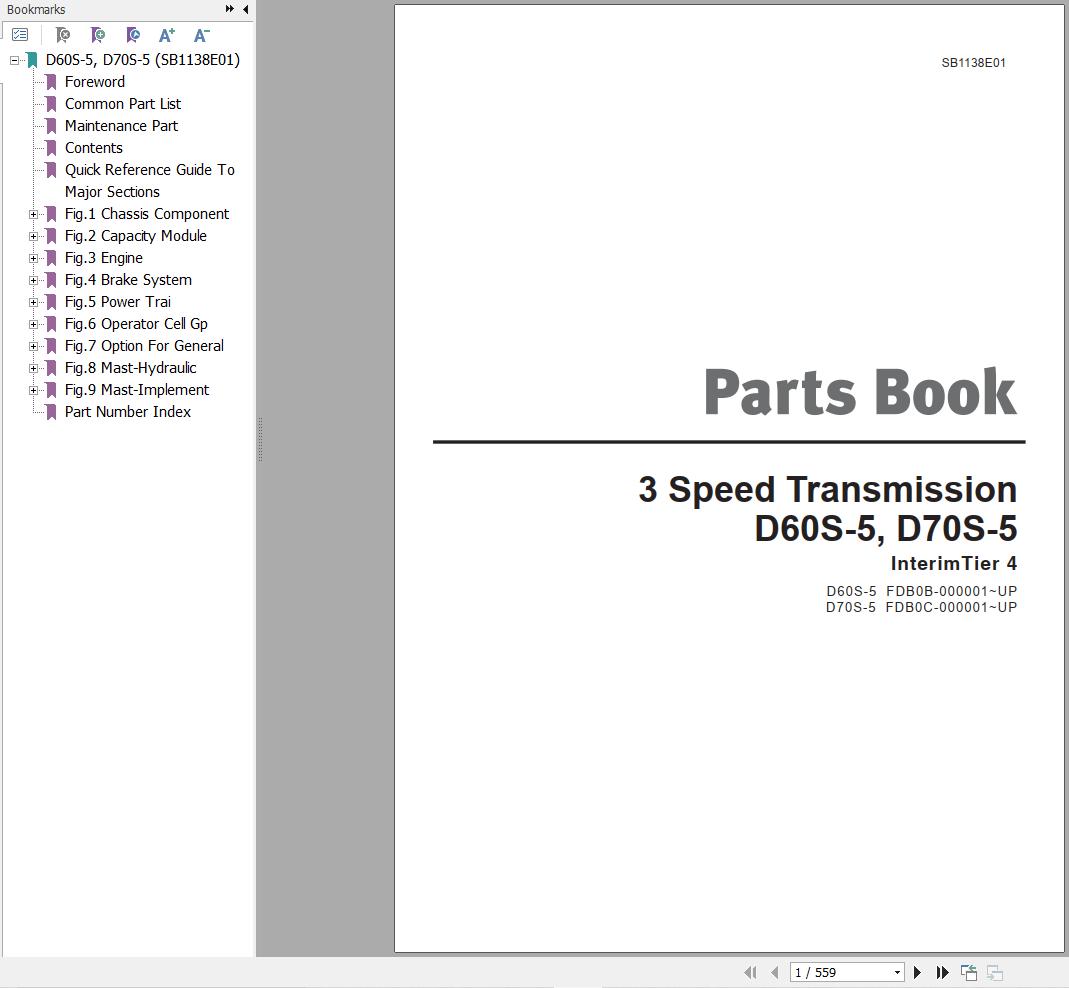The height and width of the screenshot is (988, 1069).
Task: Expand Fig.2 Capacity Module
Action: pos(33,236)
